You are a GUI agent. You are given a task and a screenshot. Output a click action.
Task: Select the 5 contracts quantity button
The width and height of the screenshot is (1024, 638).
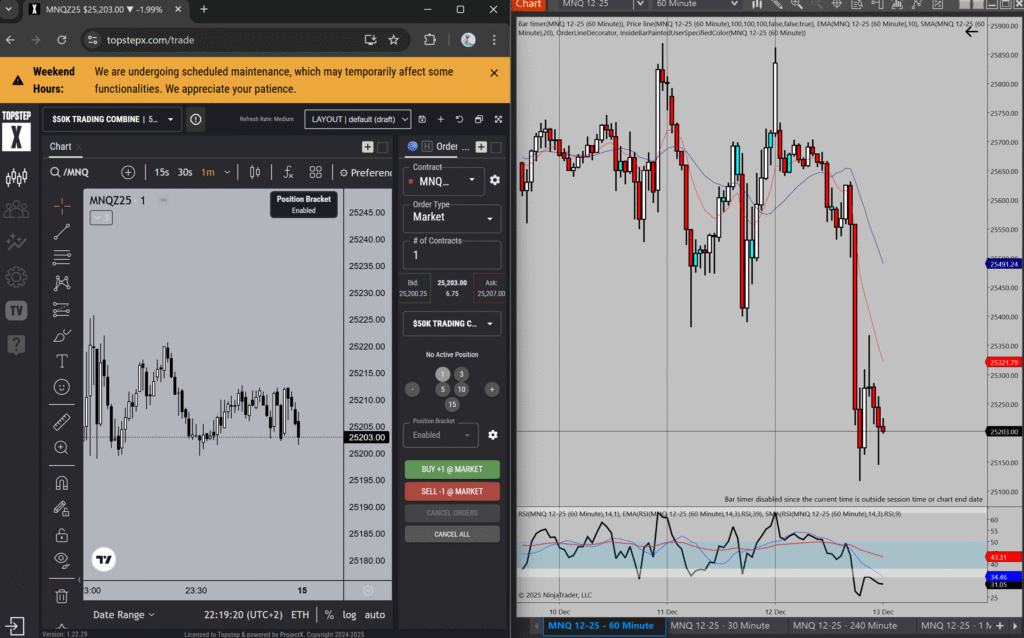[443, 389]
